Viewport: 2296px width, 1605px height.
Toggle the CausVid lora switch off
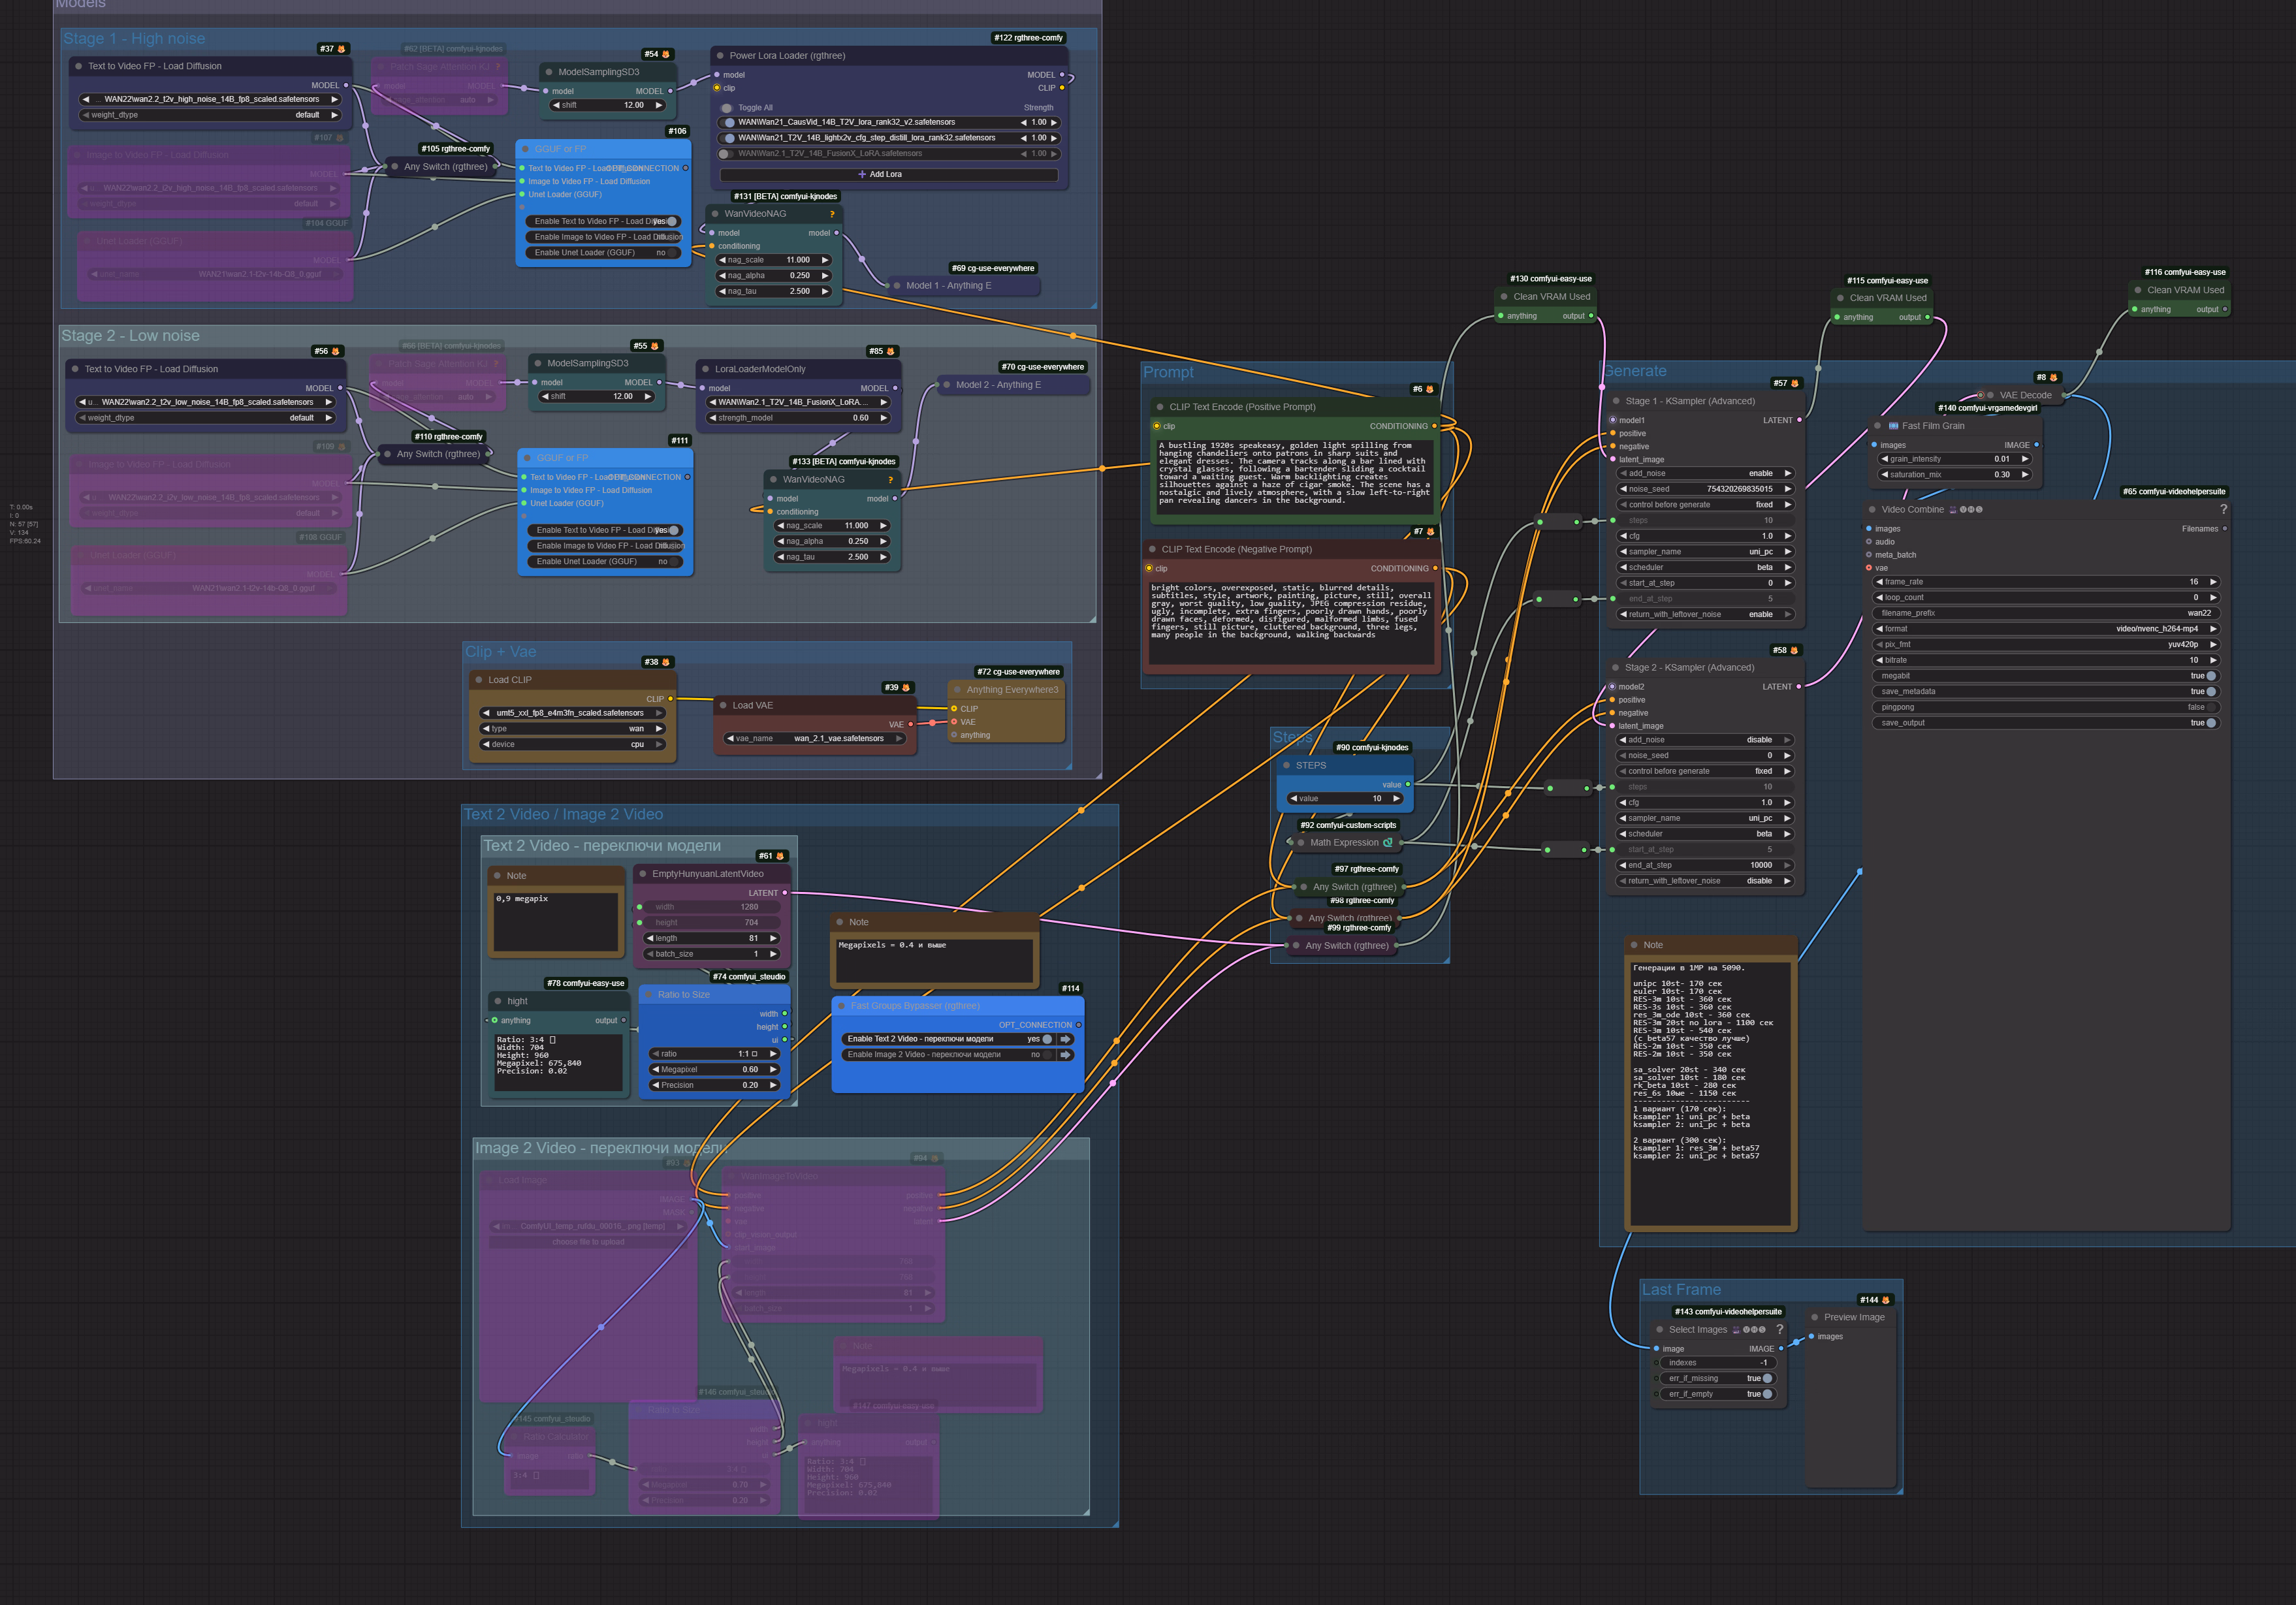(729, 122)
